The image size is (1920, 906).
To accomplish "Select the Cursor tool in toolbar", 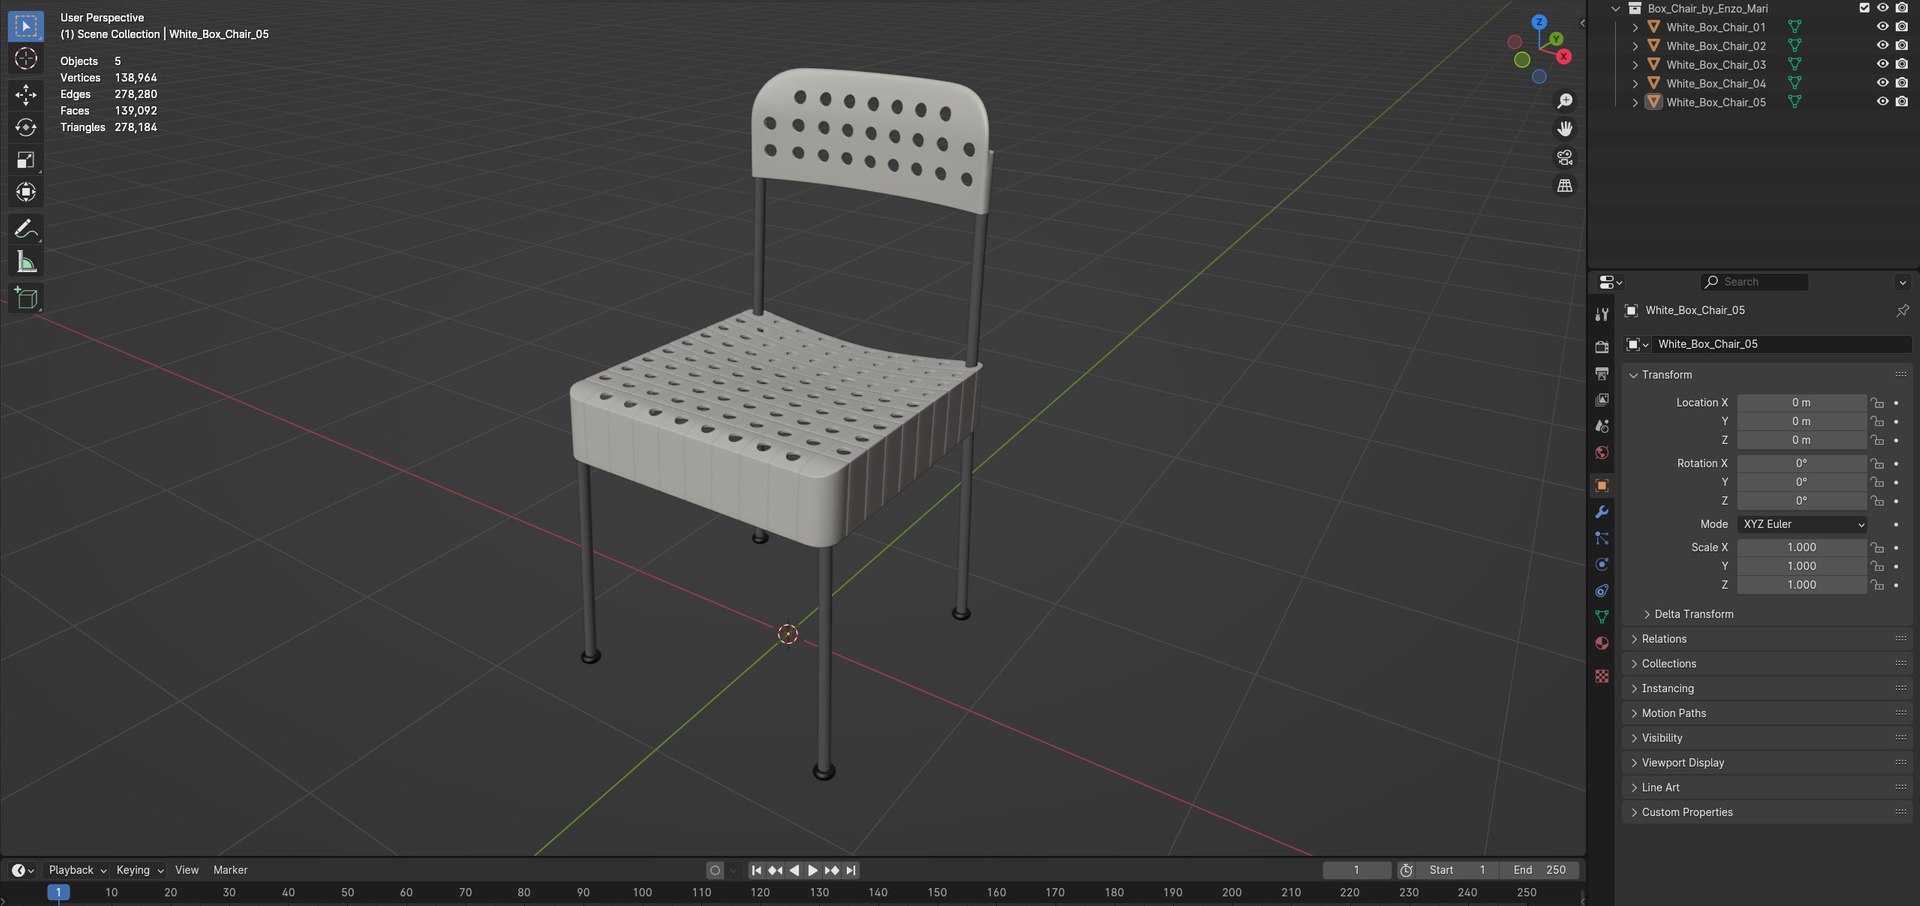I will point(26,59).
